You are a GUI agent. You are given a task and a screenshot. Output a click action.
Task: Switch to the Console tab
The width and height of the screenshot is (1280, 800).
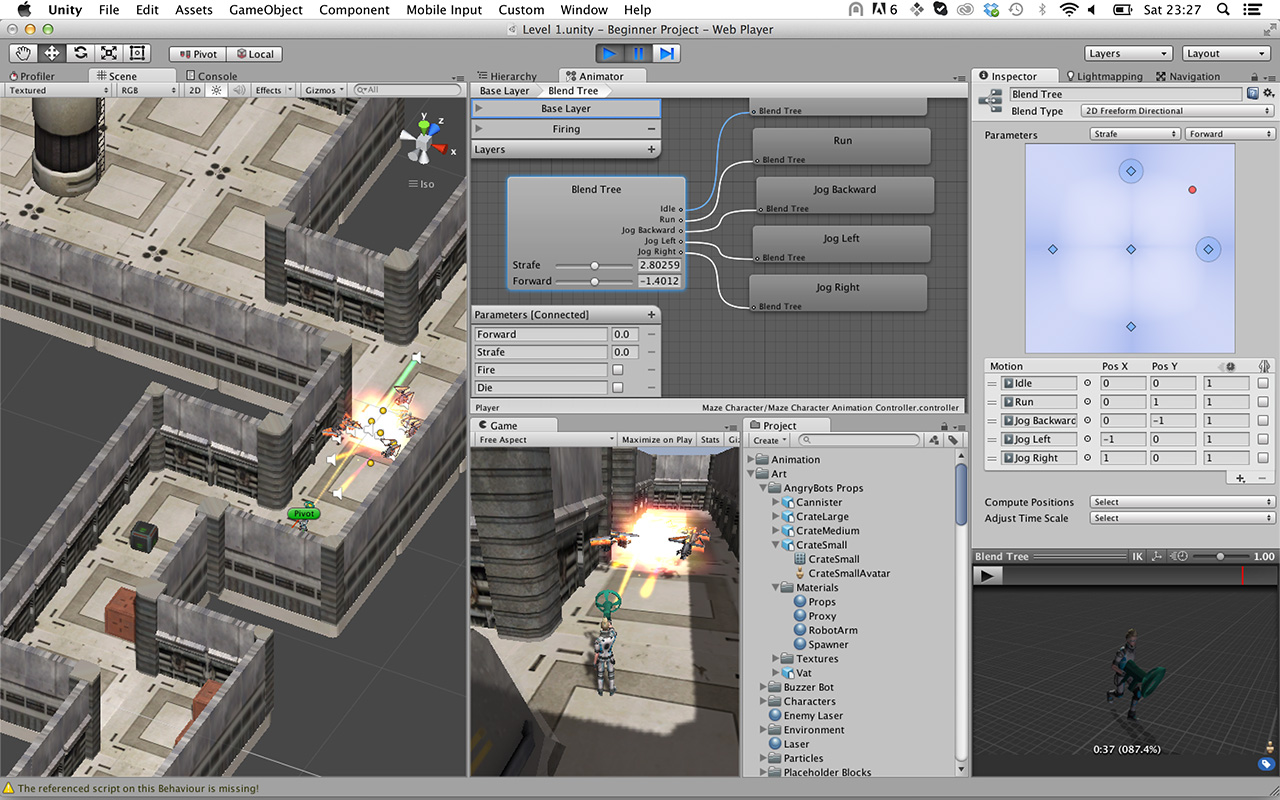[x=211, y=76]
